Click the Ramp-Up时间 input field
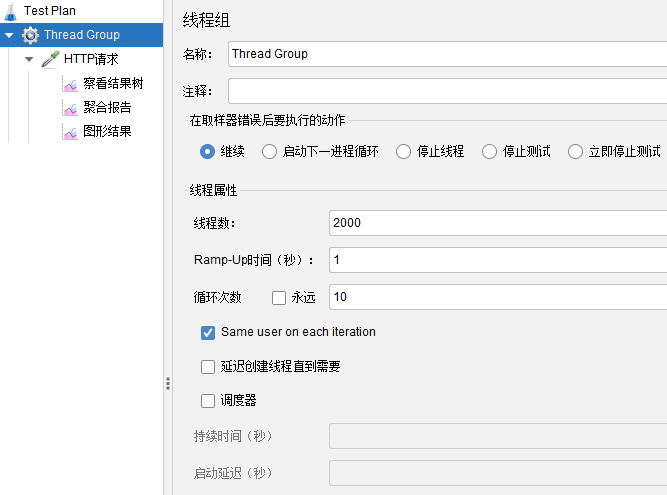This screenshot has height=495, width=667. (497, 260)
